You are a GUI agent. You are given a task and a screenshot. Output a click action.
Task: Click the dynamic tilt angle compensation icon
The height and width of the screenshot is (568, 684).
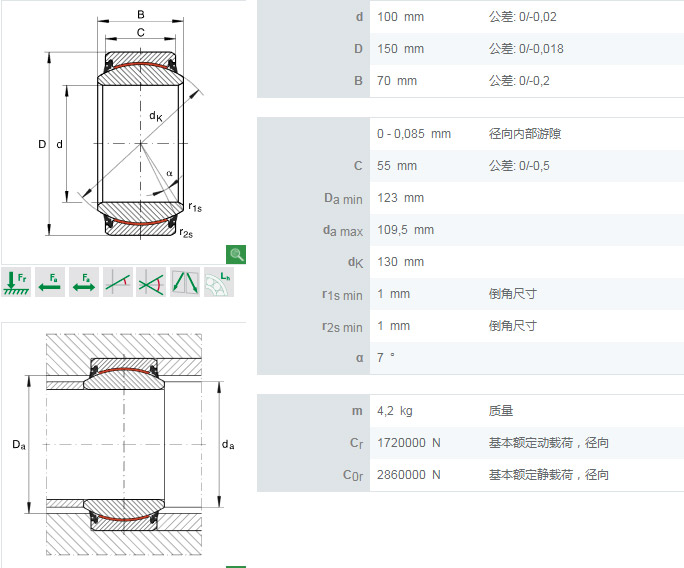[x=151, y=282]
